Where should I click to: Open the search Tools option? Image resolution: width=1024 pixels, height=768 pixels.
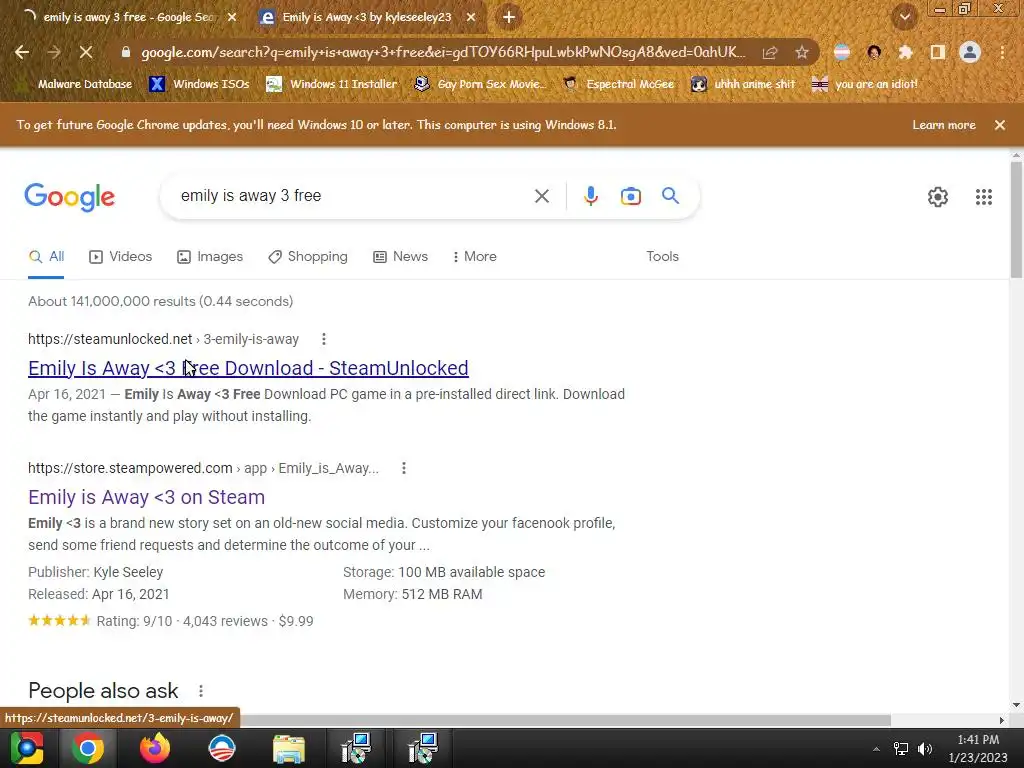pos(662,257)
